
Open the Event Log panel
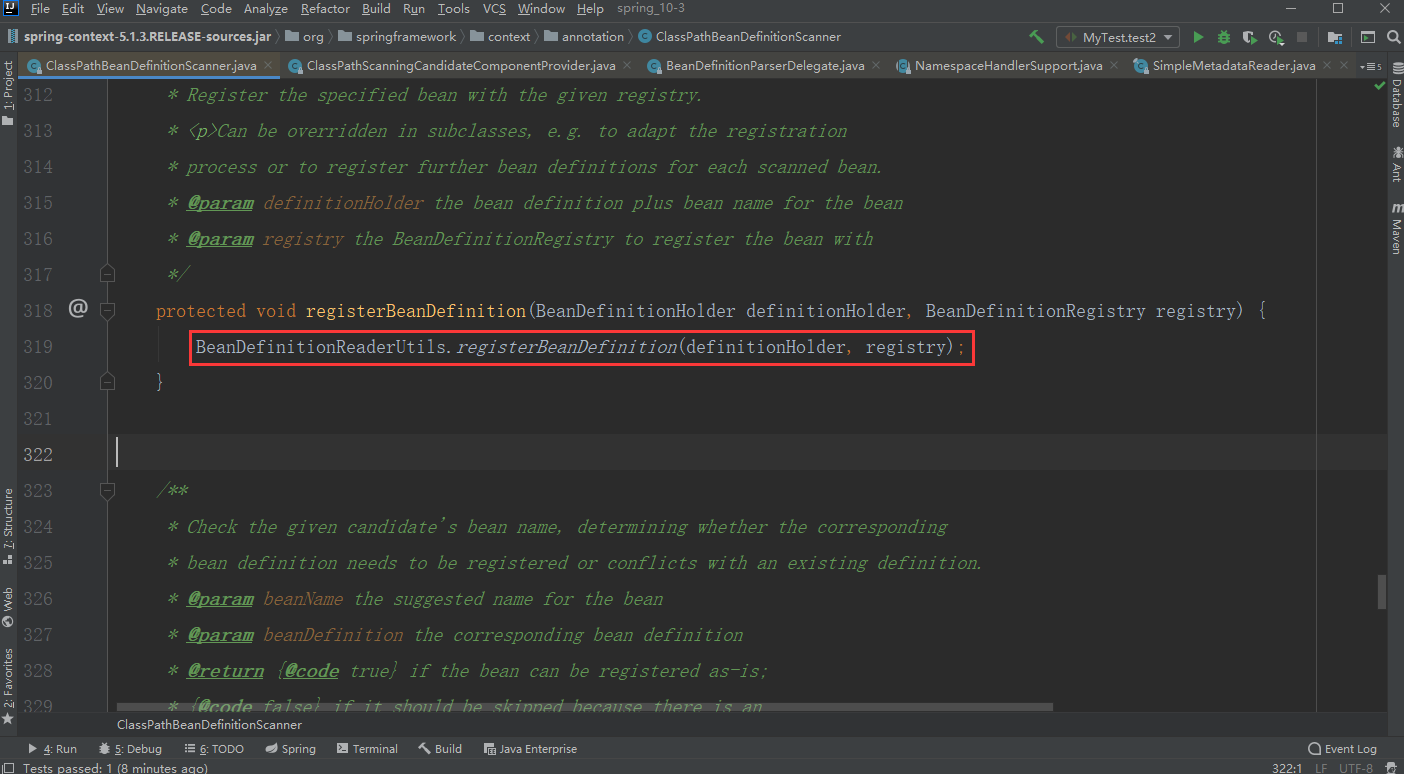click(1342, 748)
